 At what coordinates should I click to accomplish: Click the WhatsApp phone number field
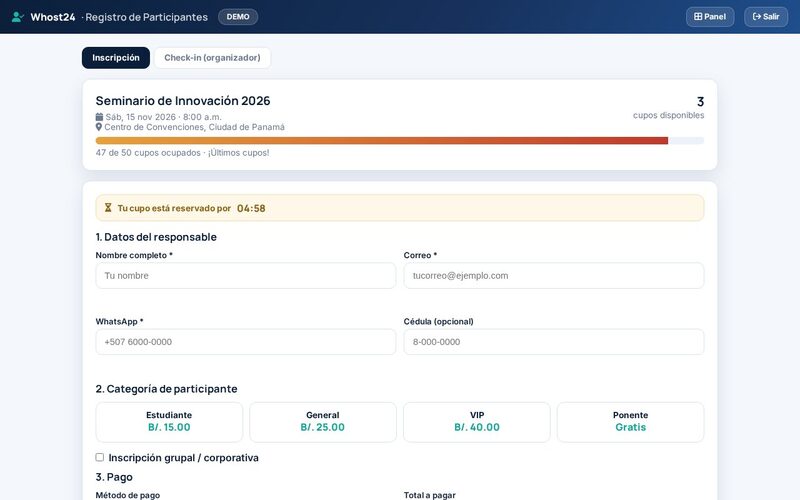pyautogui.click(x=245, y=342)
